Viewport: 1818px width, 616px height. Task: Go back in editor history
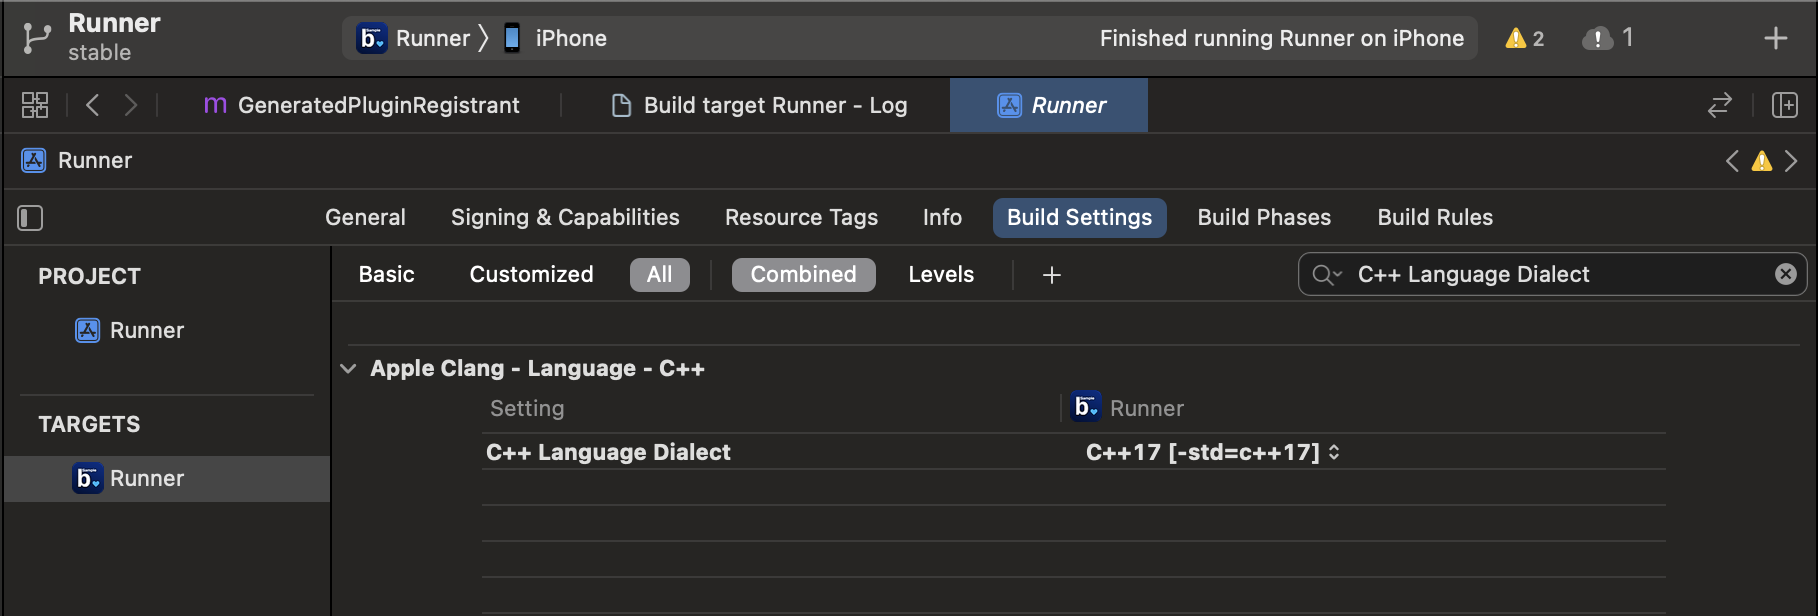coord(93,105)
